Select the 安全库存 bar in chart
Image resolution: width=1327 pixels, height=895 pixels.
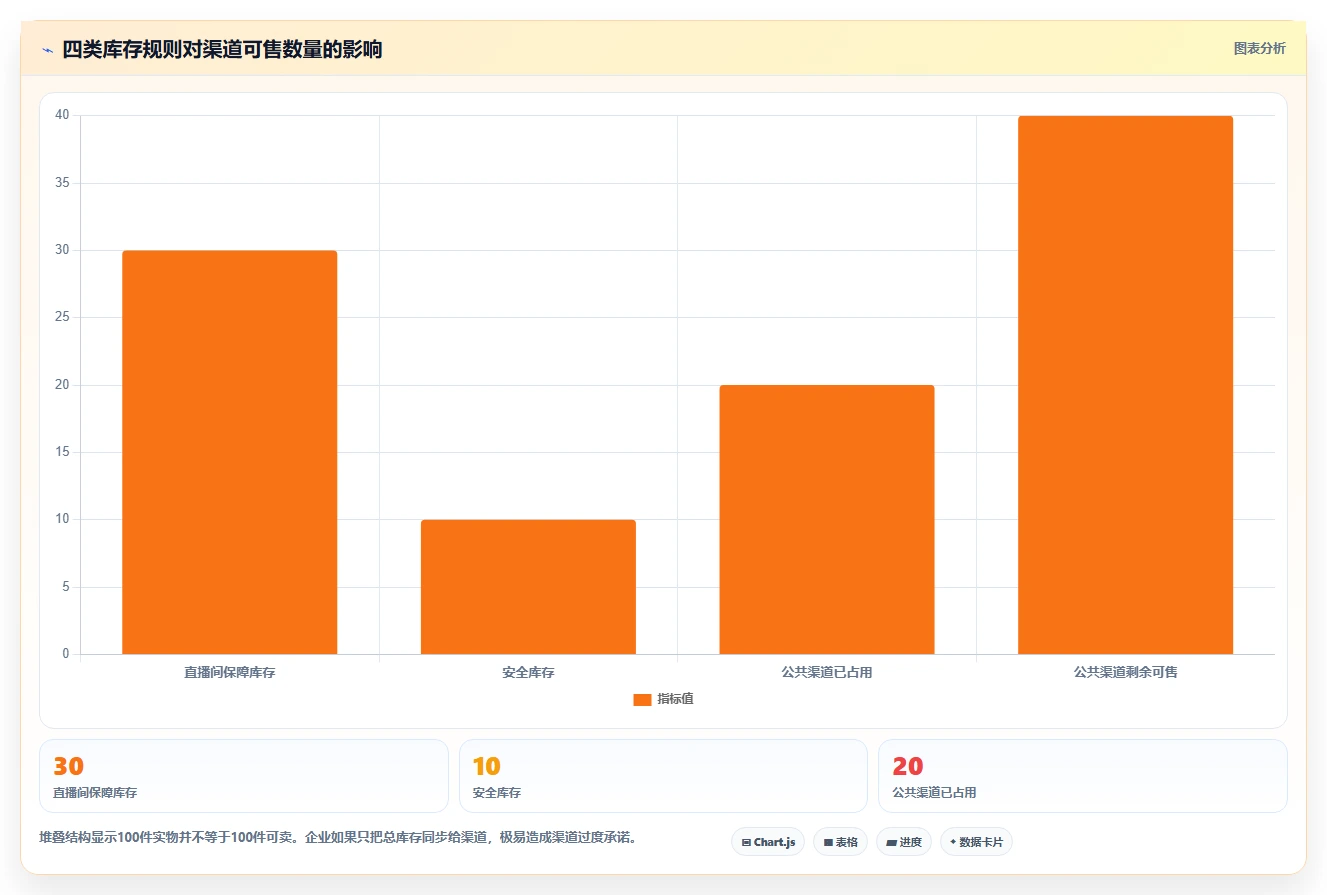pyautogui.click(x=528, y=587)
